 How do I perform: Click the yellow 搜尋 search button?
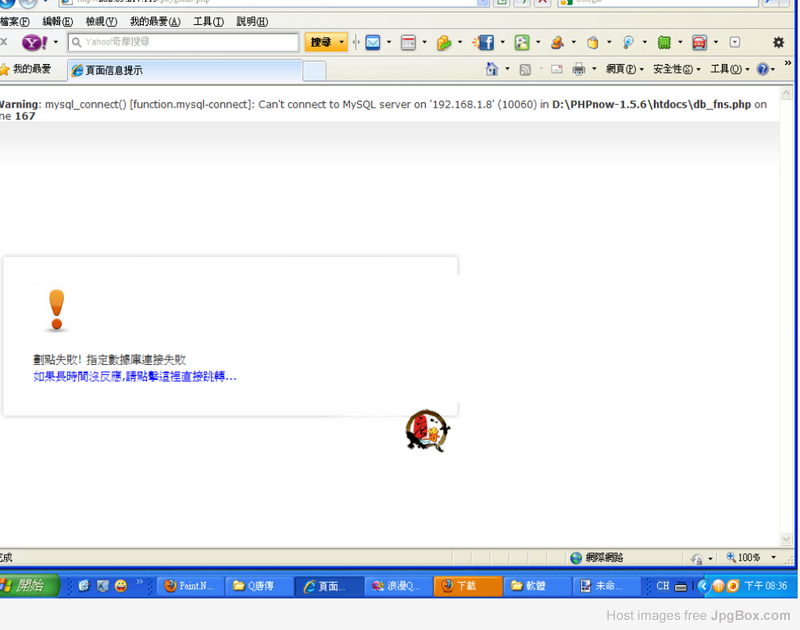(320, 42)
